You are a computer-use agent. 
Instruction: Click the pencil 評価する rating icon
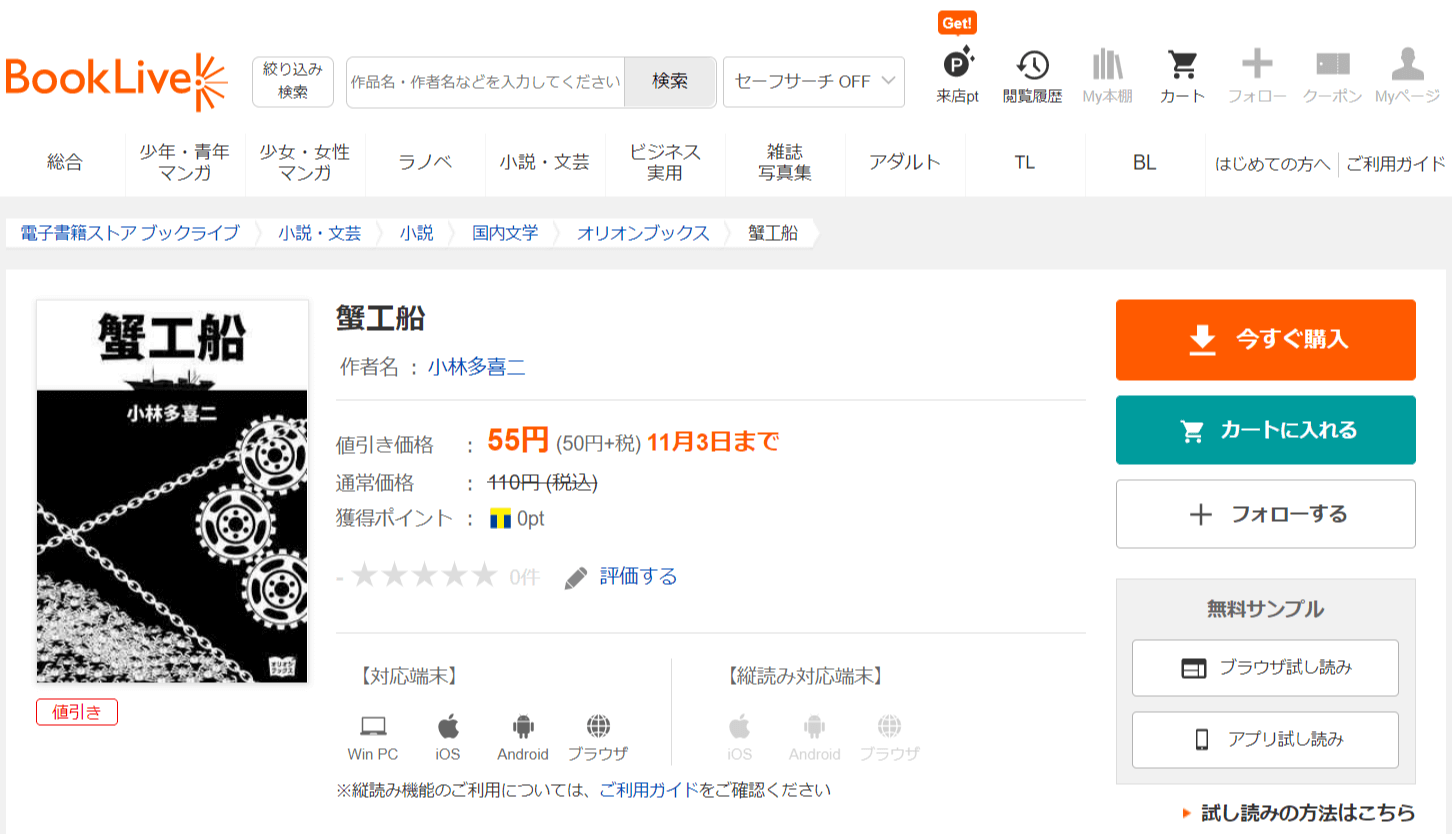pyautogui.click(x=576, y=577)
